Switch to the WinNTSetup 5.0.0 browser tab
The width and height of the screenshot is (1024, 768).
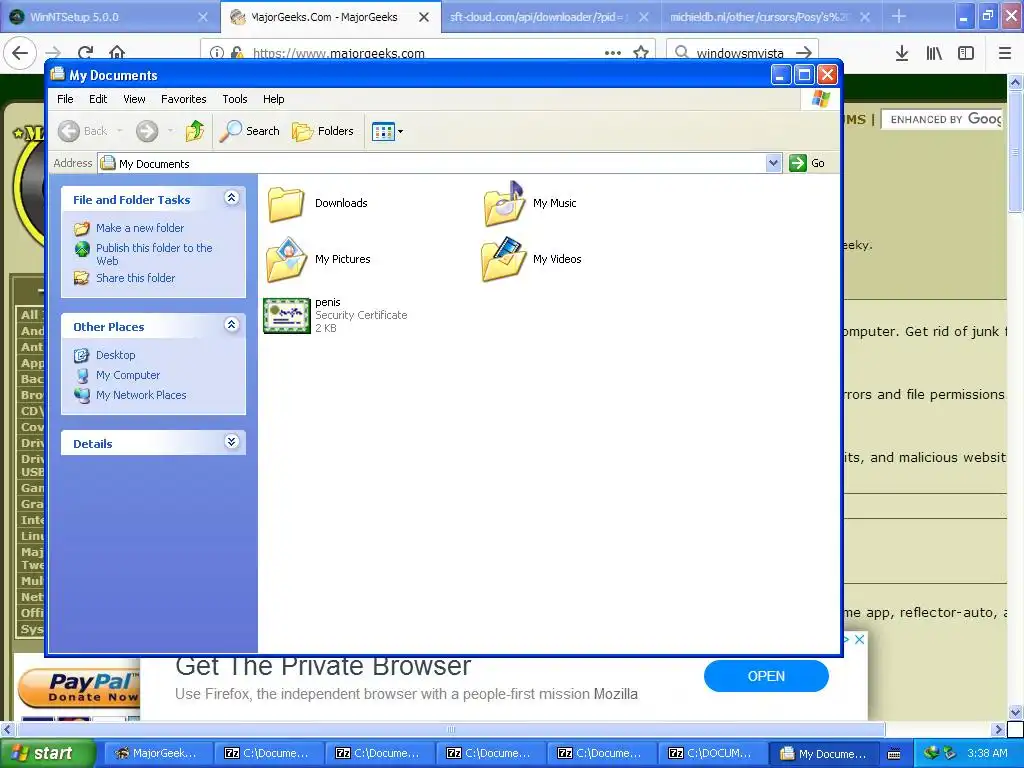click(x=108, y=17)
